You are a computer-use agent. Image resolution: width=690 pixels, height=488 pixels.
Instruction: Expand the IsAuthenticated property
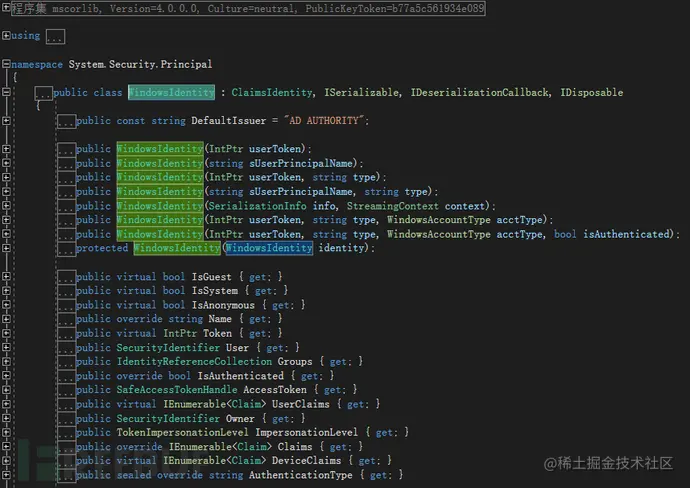pyautogui.click(x=6, y=376)
